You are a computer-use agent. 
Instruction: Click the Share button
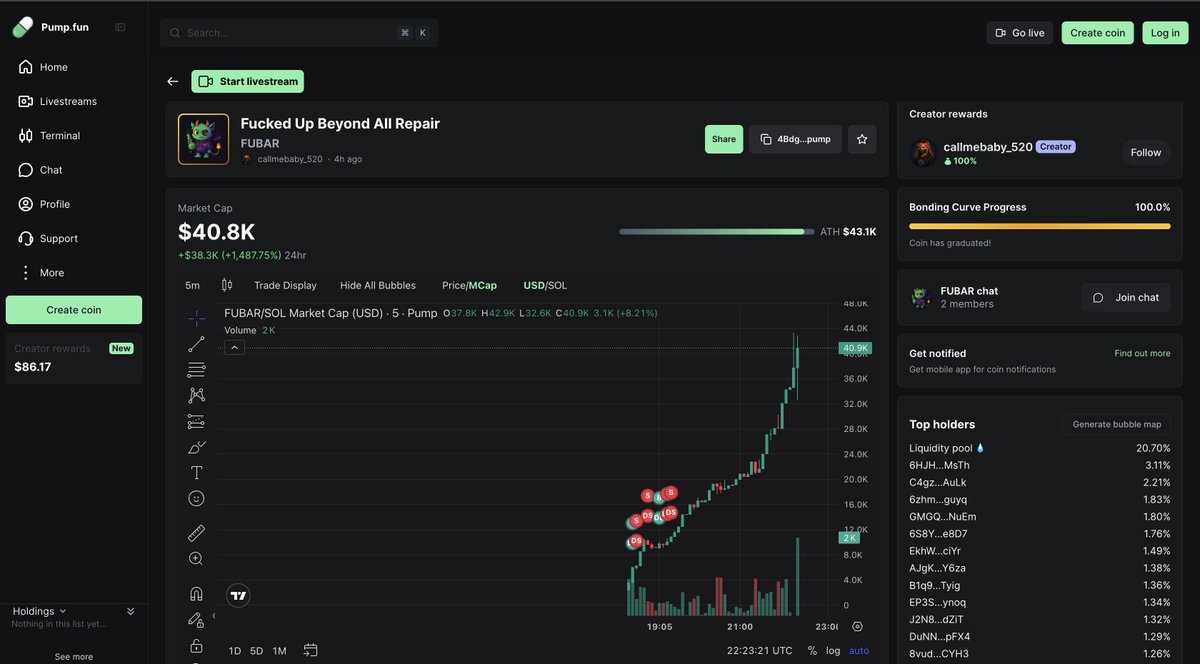[724, 139]
